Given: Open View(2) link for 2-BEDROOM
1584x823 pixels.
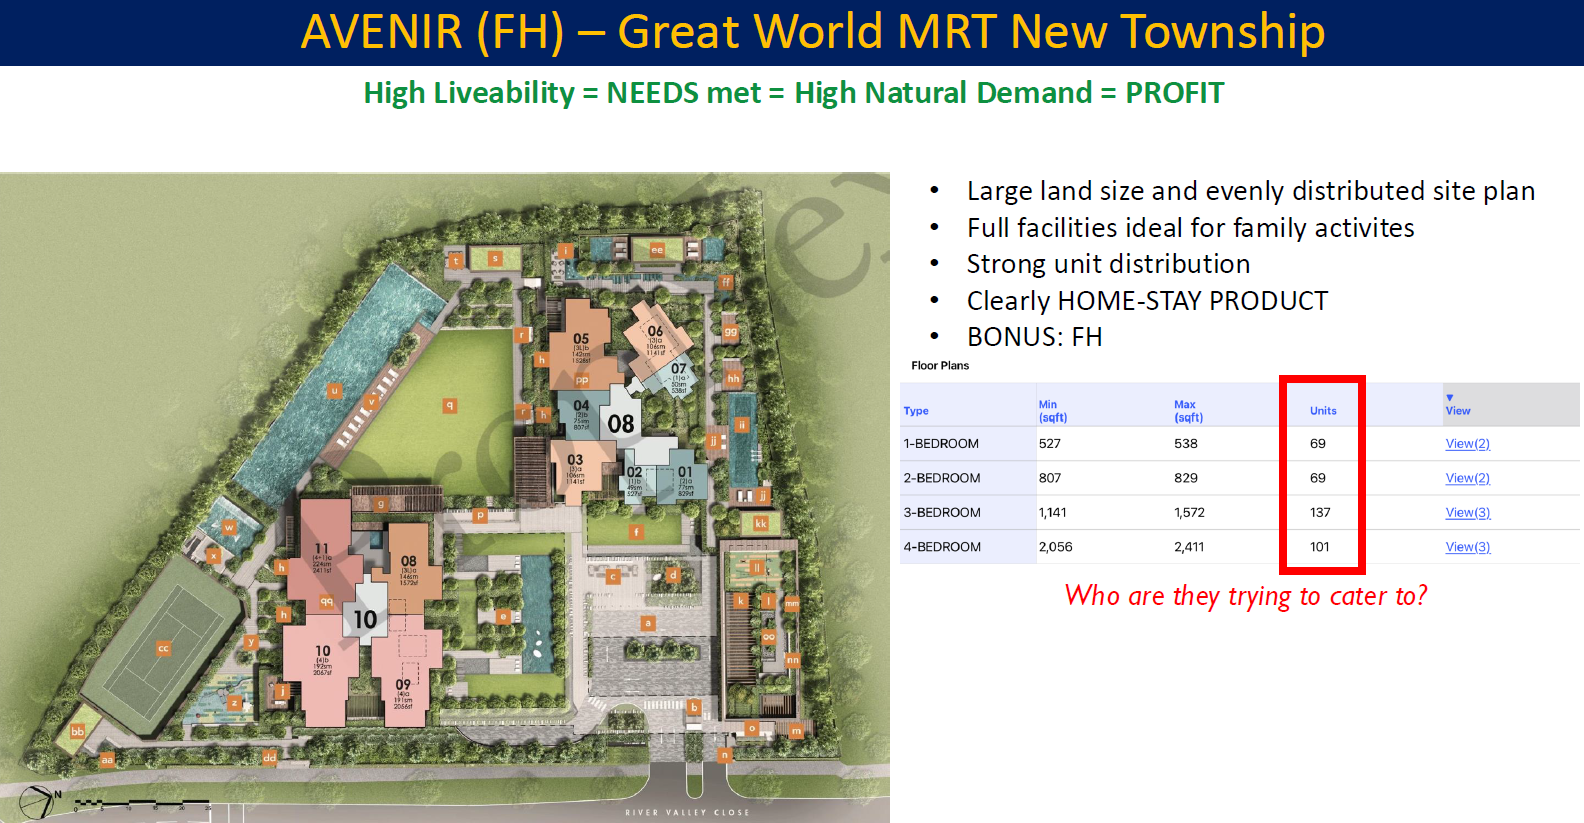Looking at the screenshot, I should [1467, 478].
